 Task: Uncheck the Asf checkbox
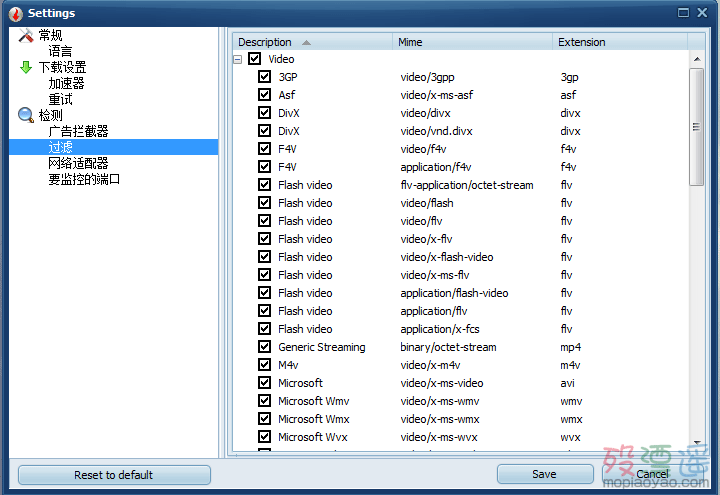(264, 95)
